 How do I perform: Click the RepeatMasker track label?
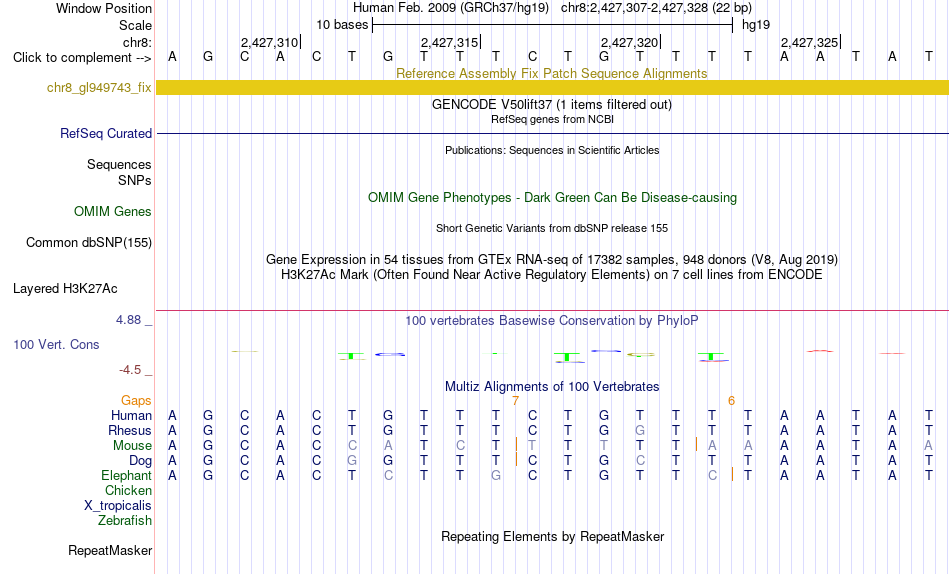coord(110,550)
